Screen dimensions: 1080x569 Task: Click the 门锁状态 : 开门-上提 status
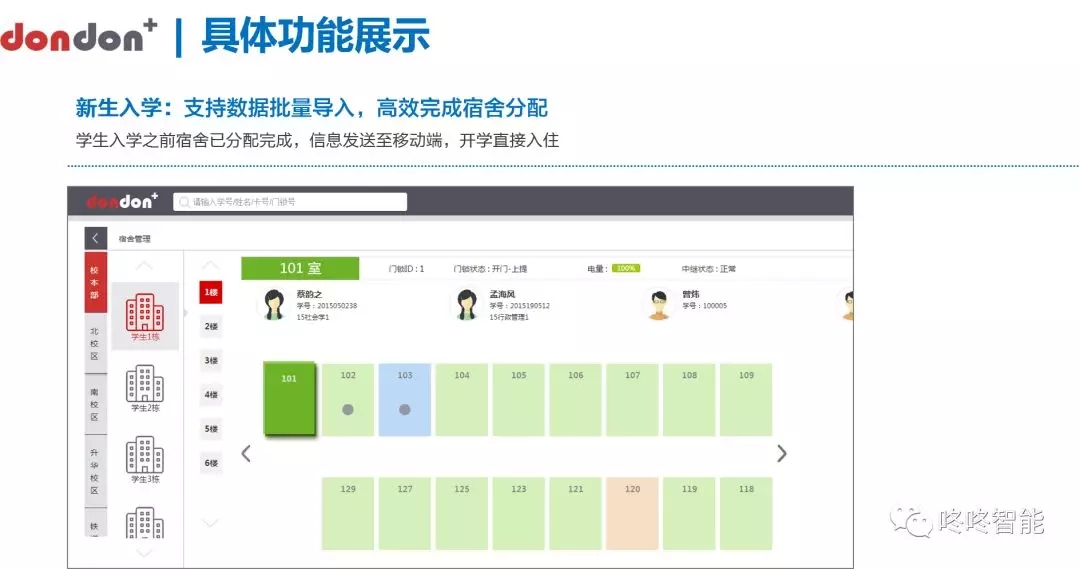click(490, 269)
